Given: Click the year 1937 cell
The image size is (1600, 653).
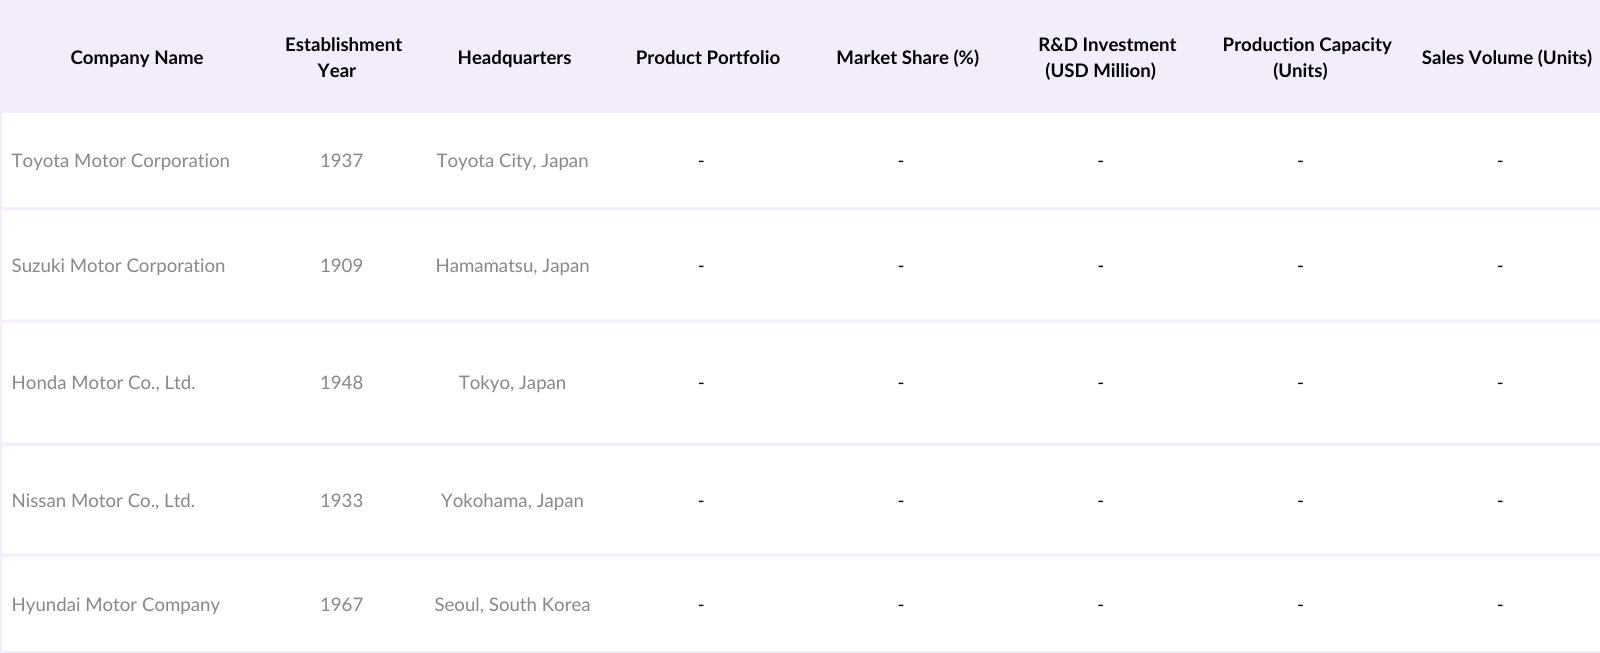Looking at the screenshot, I should [x=341, y=160].
